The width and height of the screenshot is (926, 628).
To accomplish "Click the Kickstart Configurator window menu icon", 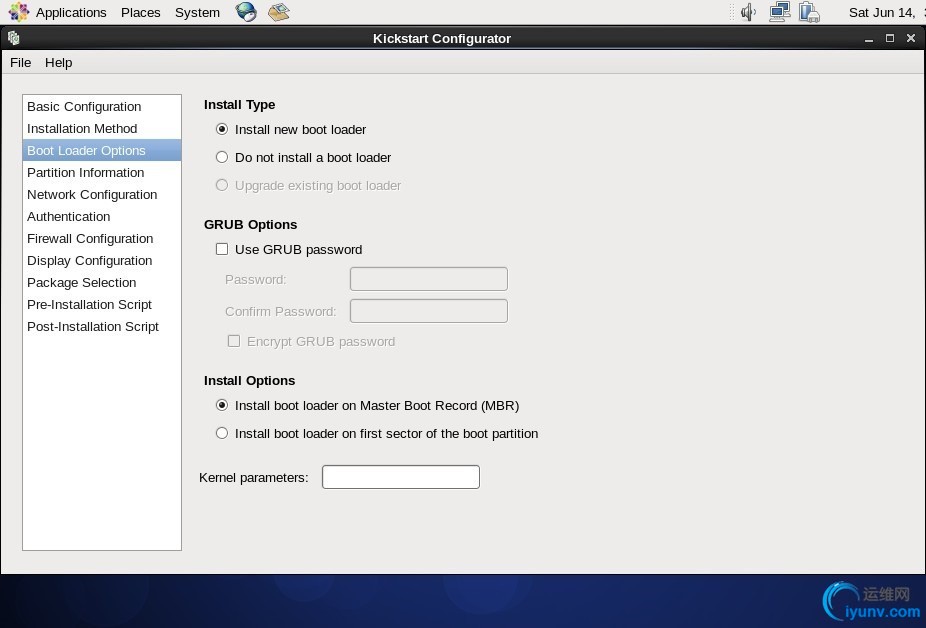I will coord(13,38).
